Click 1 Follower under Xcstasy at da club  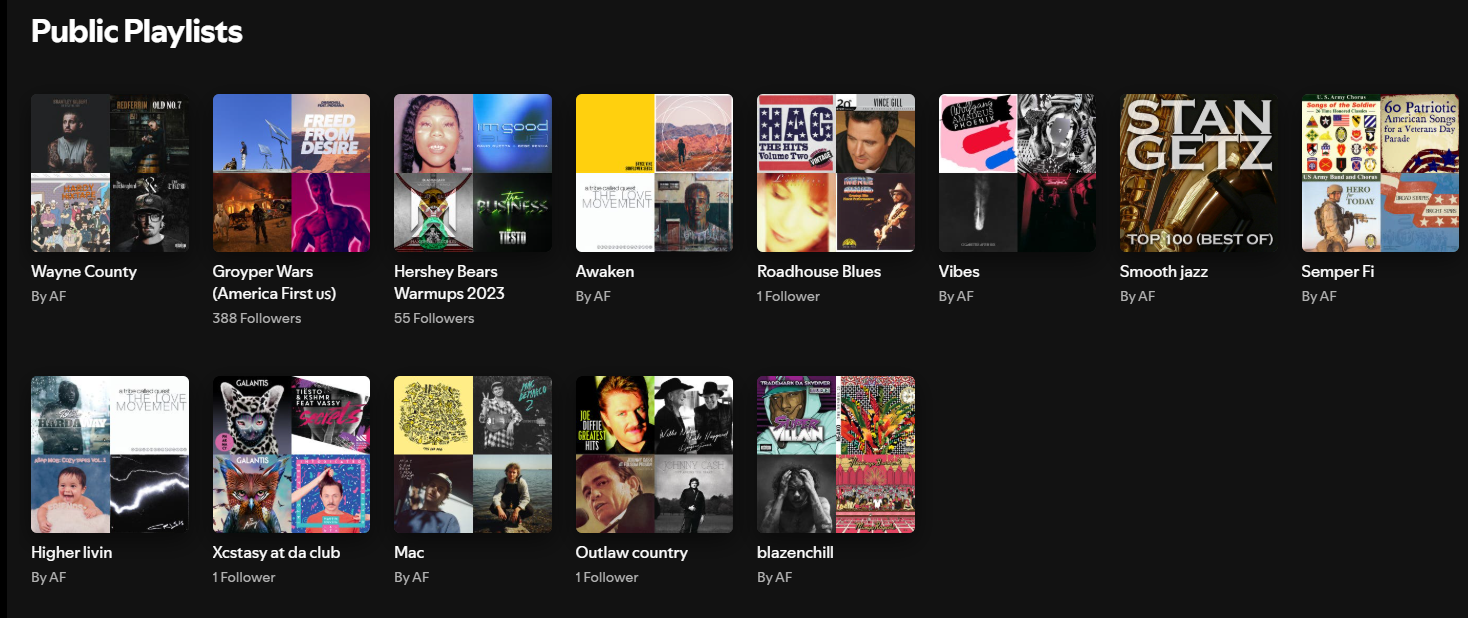(244, 577)
